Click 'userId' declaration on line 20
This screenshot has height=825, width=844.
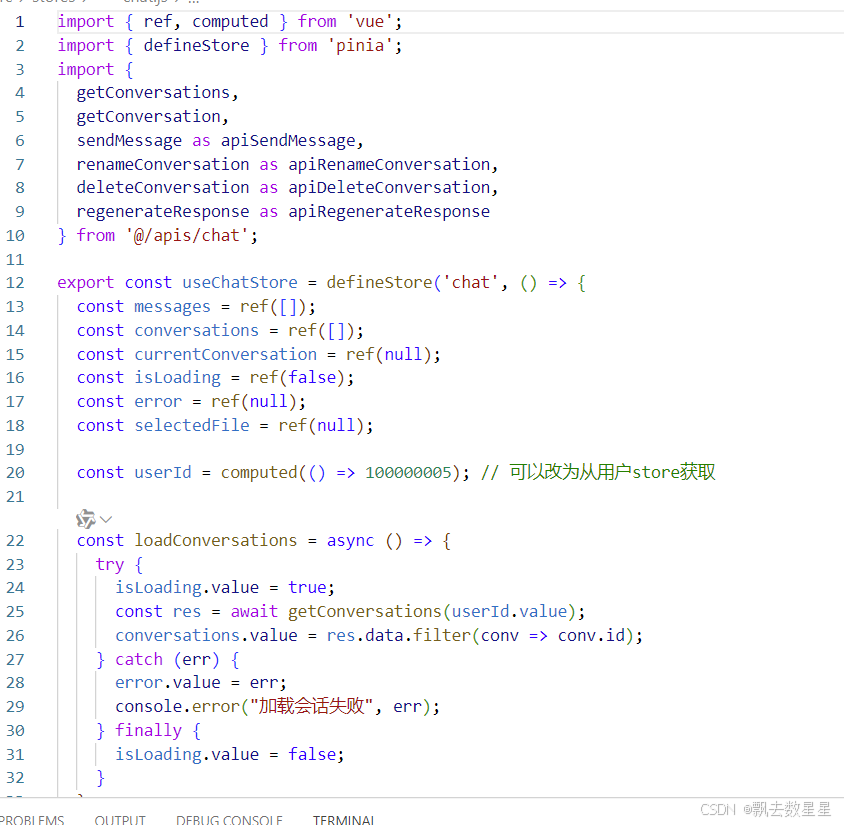pyautogui.click(x=163, y=473)
